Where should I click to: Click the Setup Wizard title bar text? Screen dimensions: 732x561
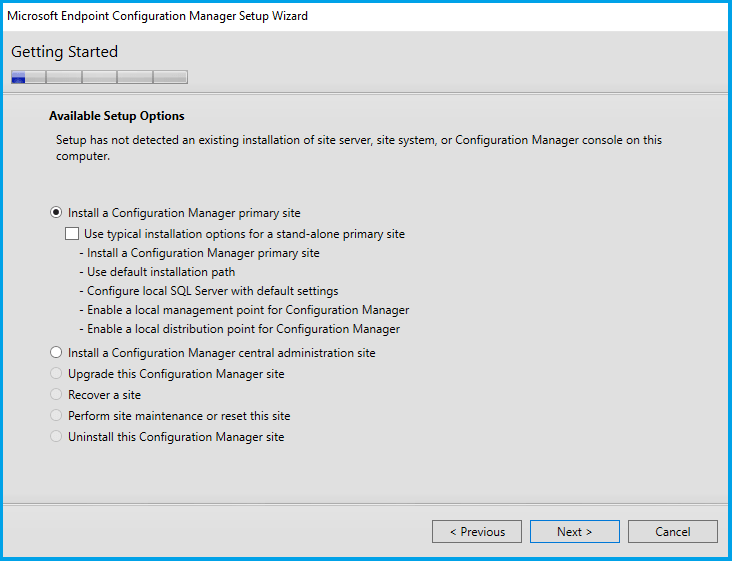(158, 16)
